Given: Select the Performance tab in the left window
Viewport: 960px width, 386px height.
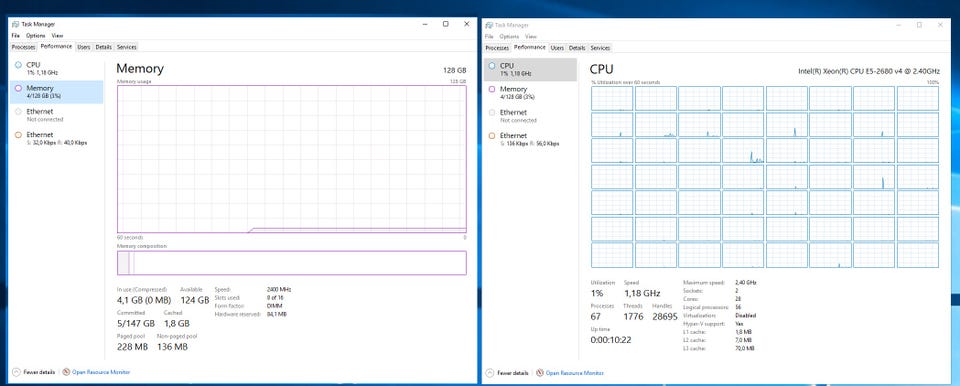Looking at the screenshot, I should 56,46.
